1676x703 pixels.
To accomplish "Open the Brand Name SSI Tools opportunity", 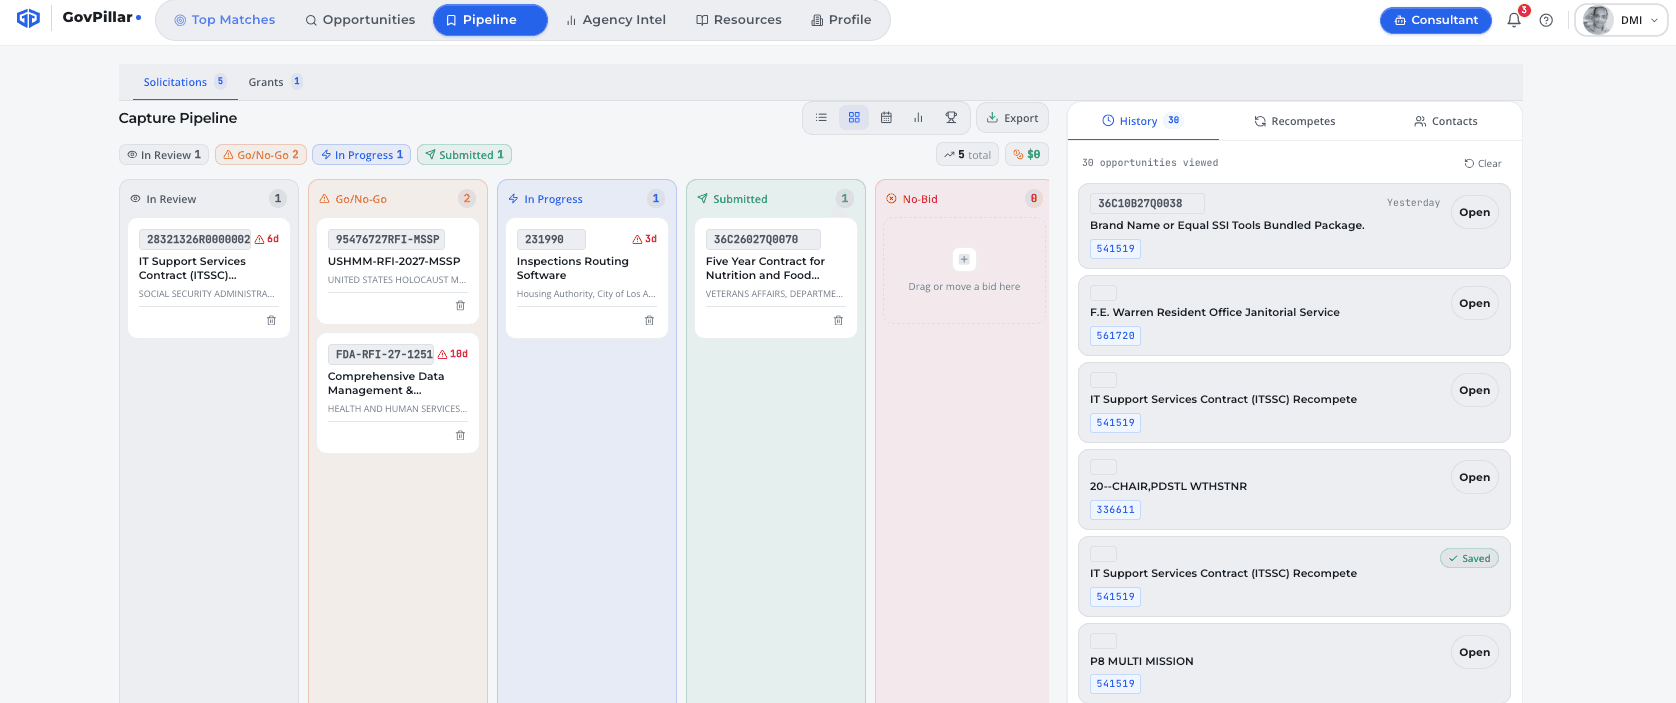I will pos(1474,212).
